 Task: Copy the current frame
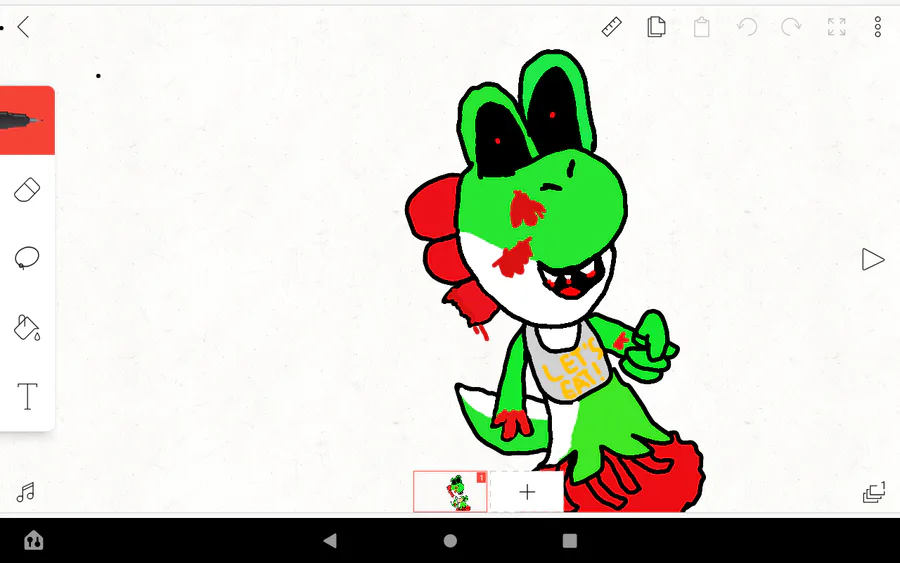tap(656, 27)
